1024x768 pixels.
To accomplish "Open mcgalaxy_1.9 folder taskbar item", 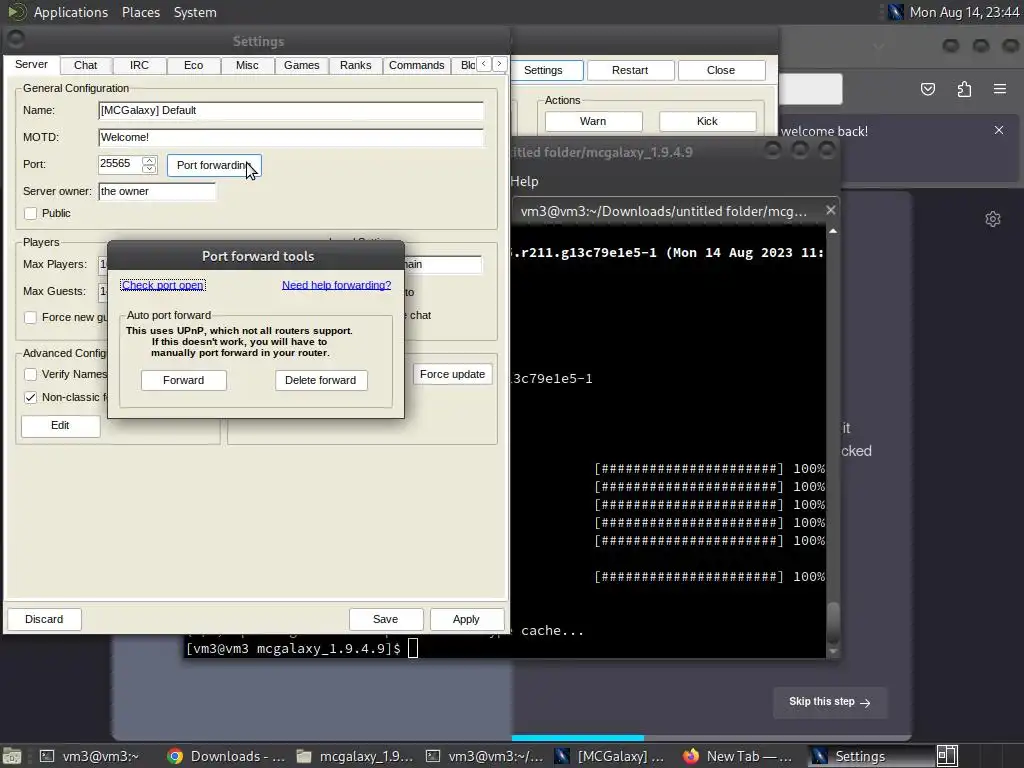I will pyautogui.click(x=355, y=756).
